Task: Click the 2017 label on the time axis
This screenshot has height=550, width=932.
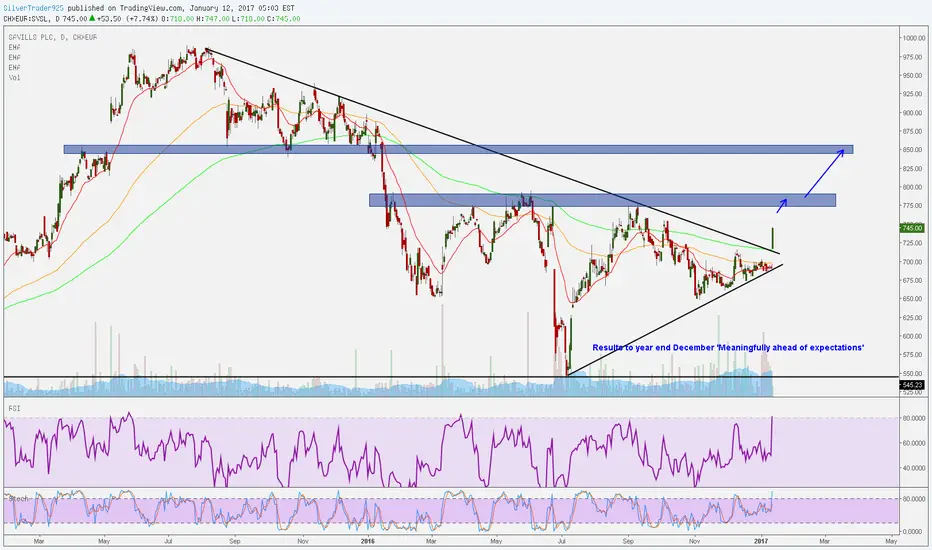Action: coord(761,542)
